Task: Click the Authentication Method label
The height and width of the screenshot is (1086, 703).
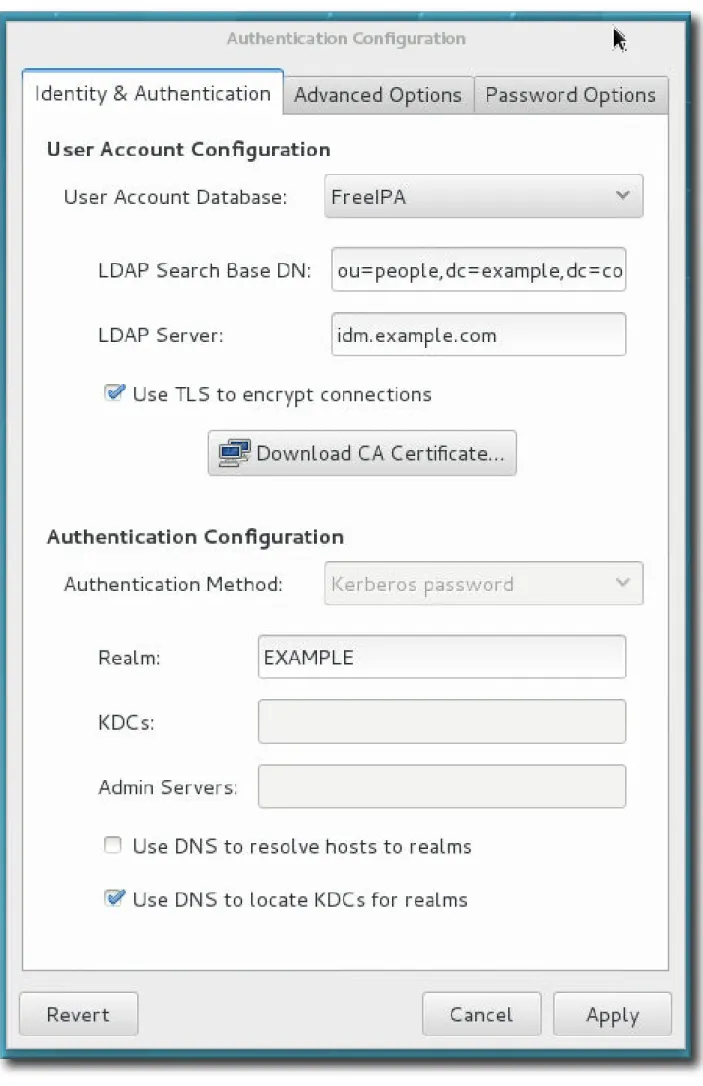Action: [x=173, y=584]
